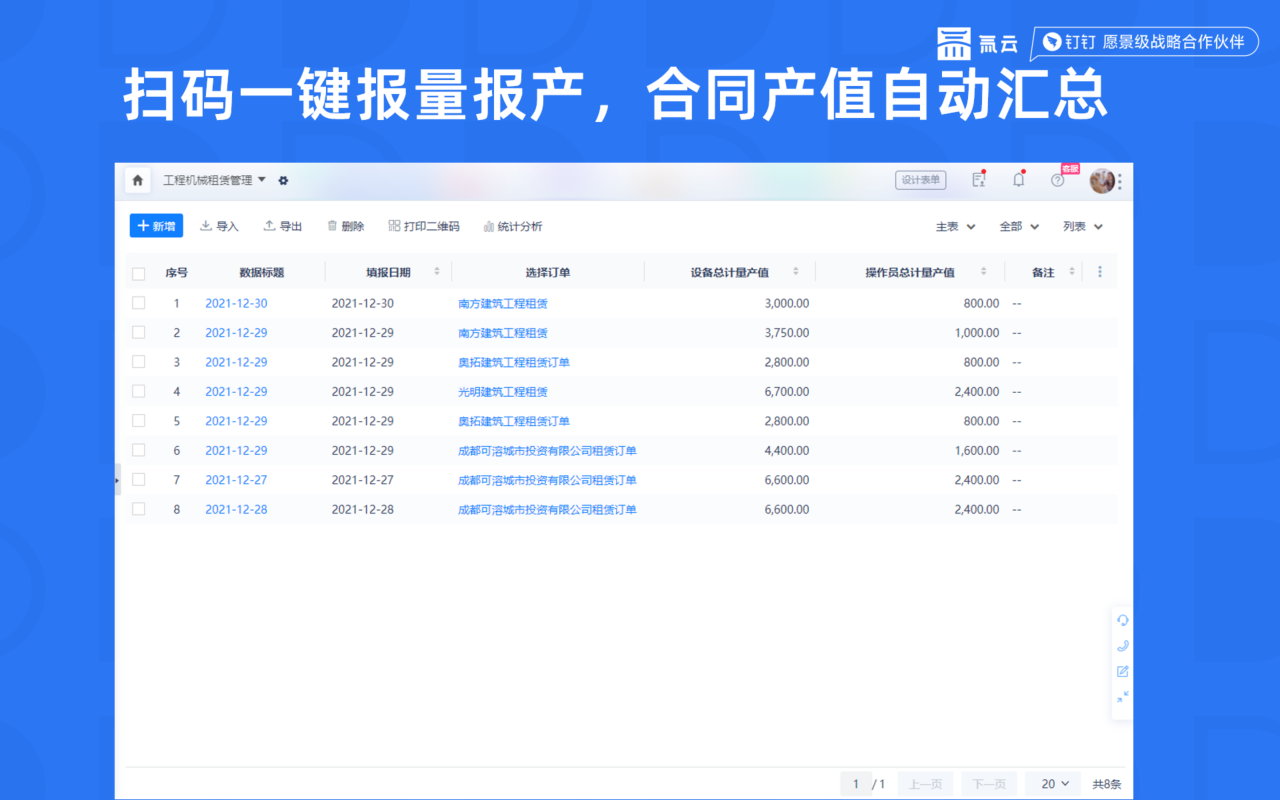This screenshot has height=800, width=1280.
Task: Click the 3,750.00 value cell
Action: (787, 332)
